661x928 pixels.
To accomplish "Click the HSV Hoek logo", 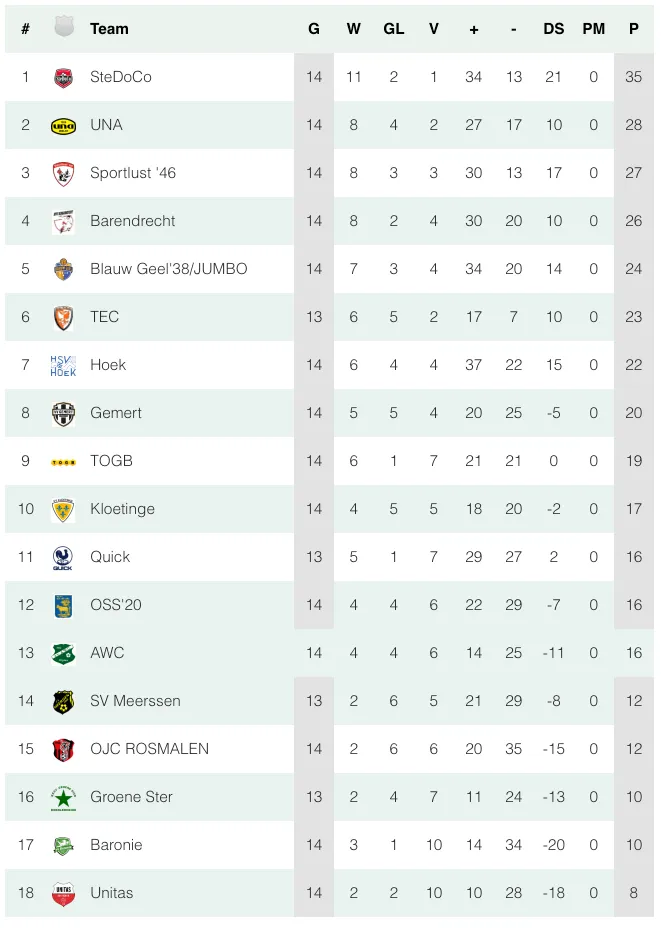I will [63, 365].
